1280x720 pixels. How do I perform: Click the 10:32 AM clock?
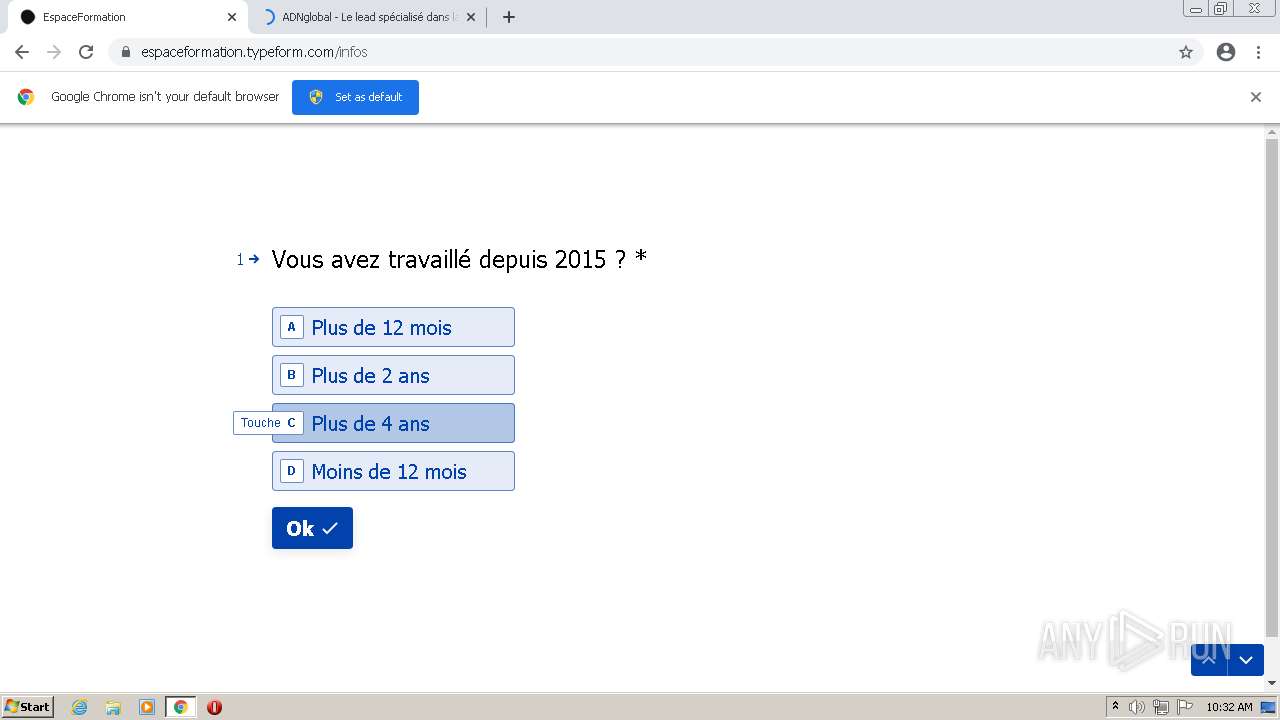[1229, 707]
